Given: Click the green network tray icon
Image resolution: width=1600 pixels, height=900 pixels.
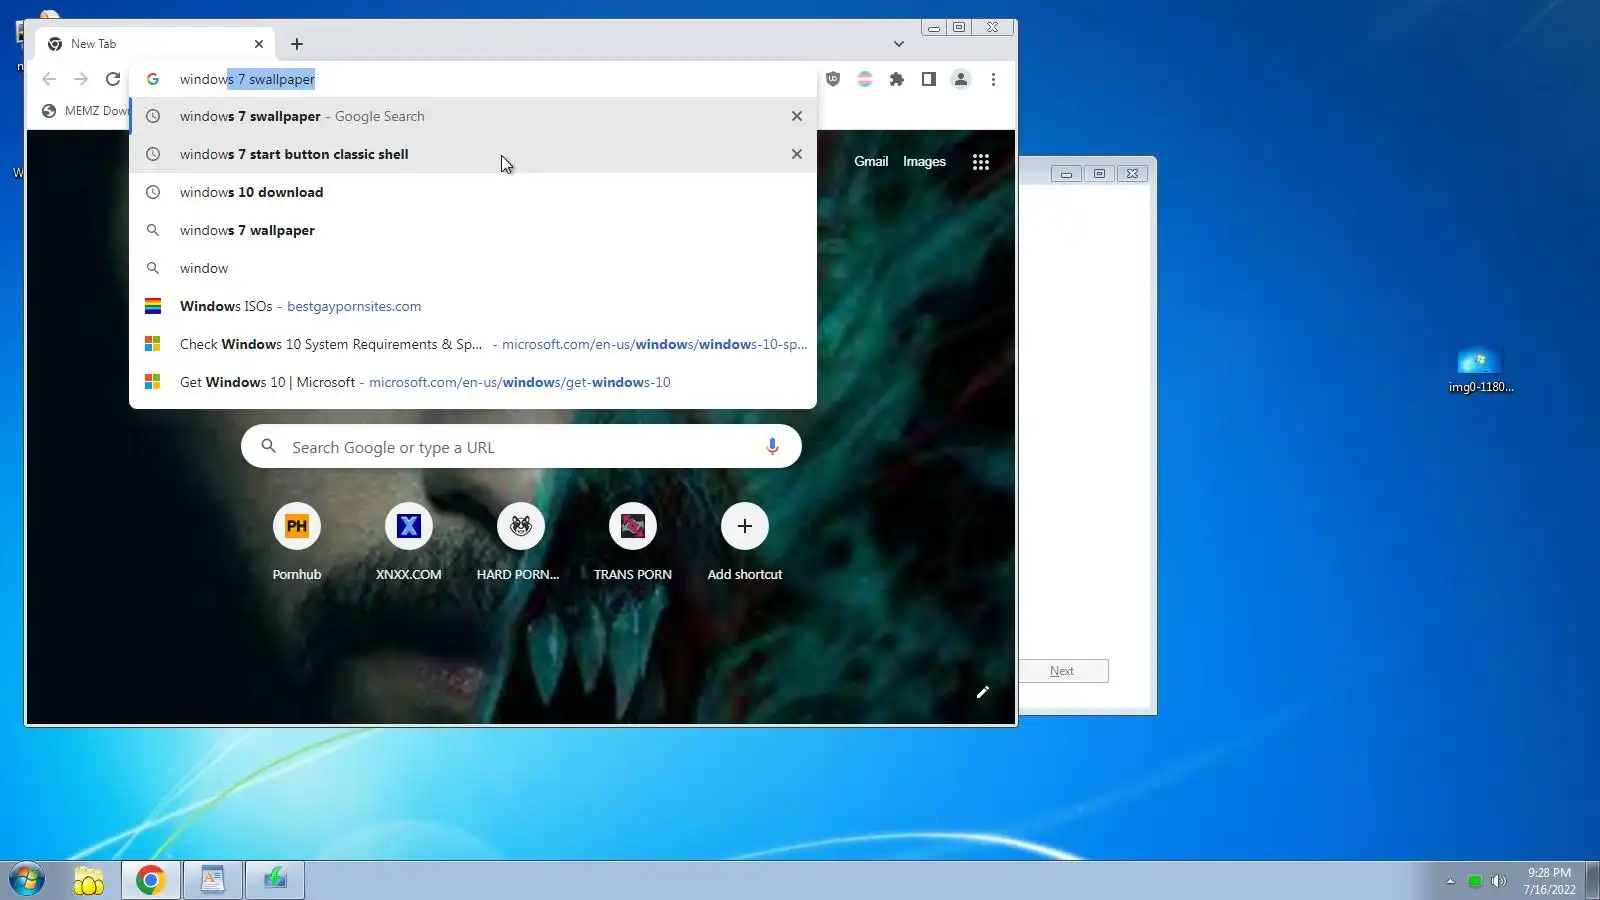Looking at the screenshot, I should pos(1474,881).
